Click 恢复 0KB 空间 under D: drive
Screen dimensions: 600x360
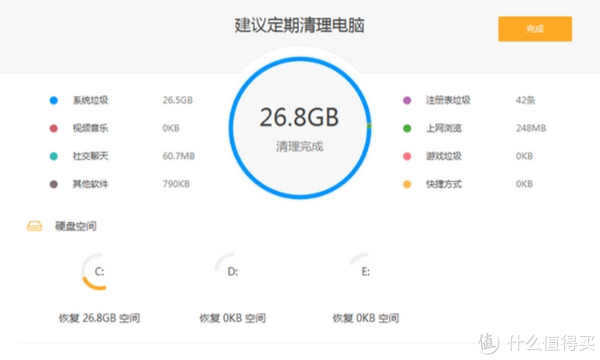tap(233, 318)
